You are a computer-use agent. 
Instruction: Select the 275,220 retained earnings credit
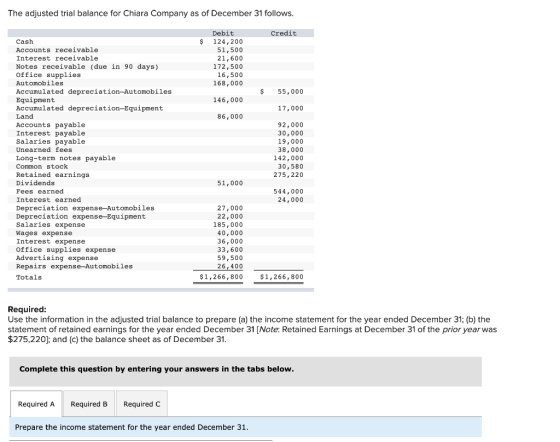point(289,175)
